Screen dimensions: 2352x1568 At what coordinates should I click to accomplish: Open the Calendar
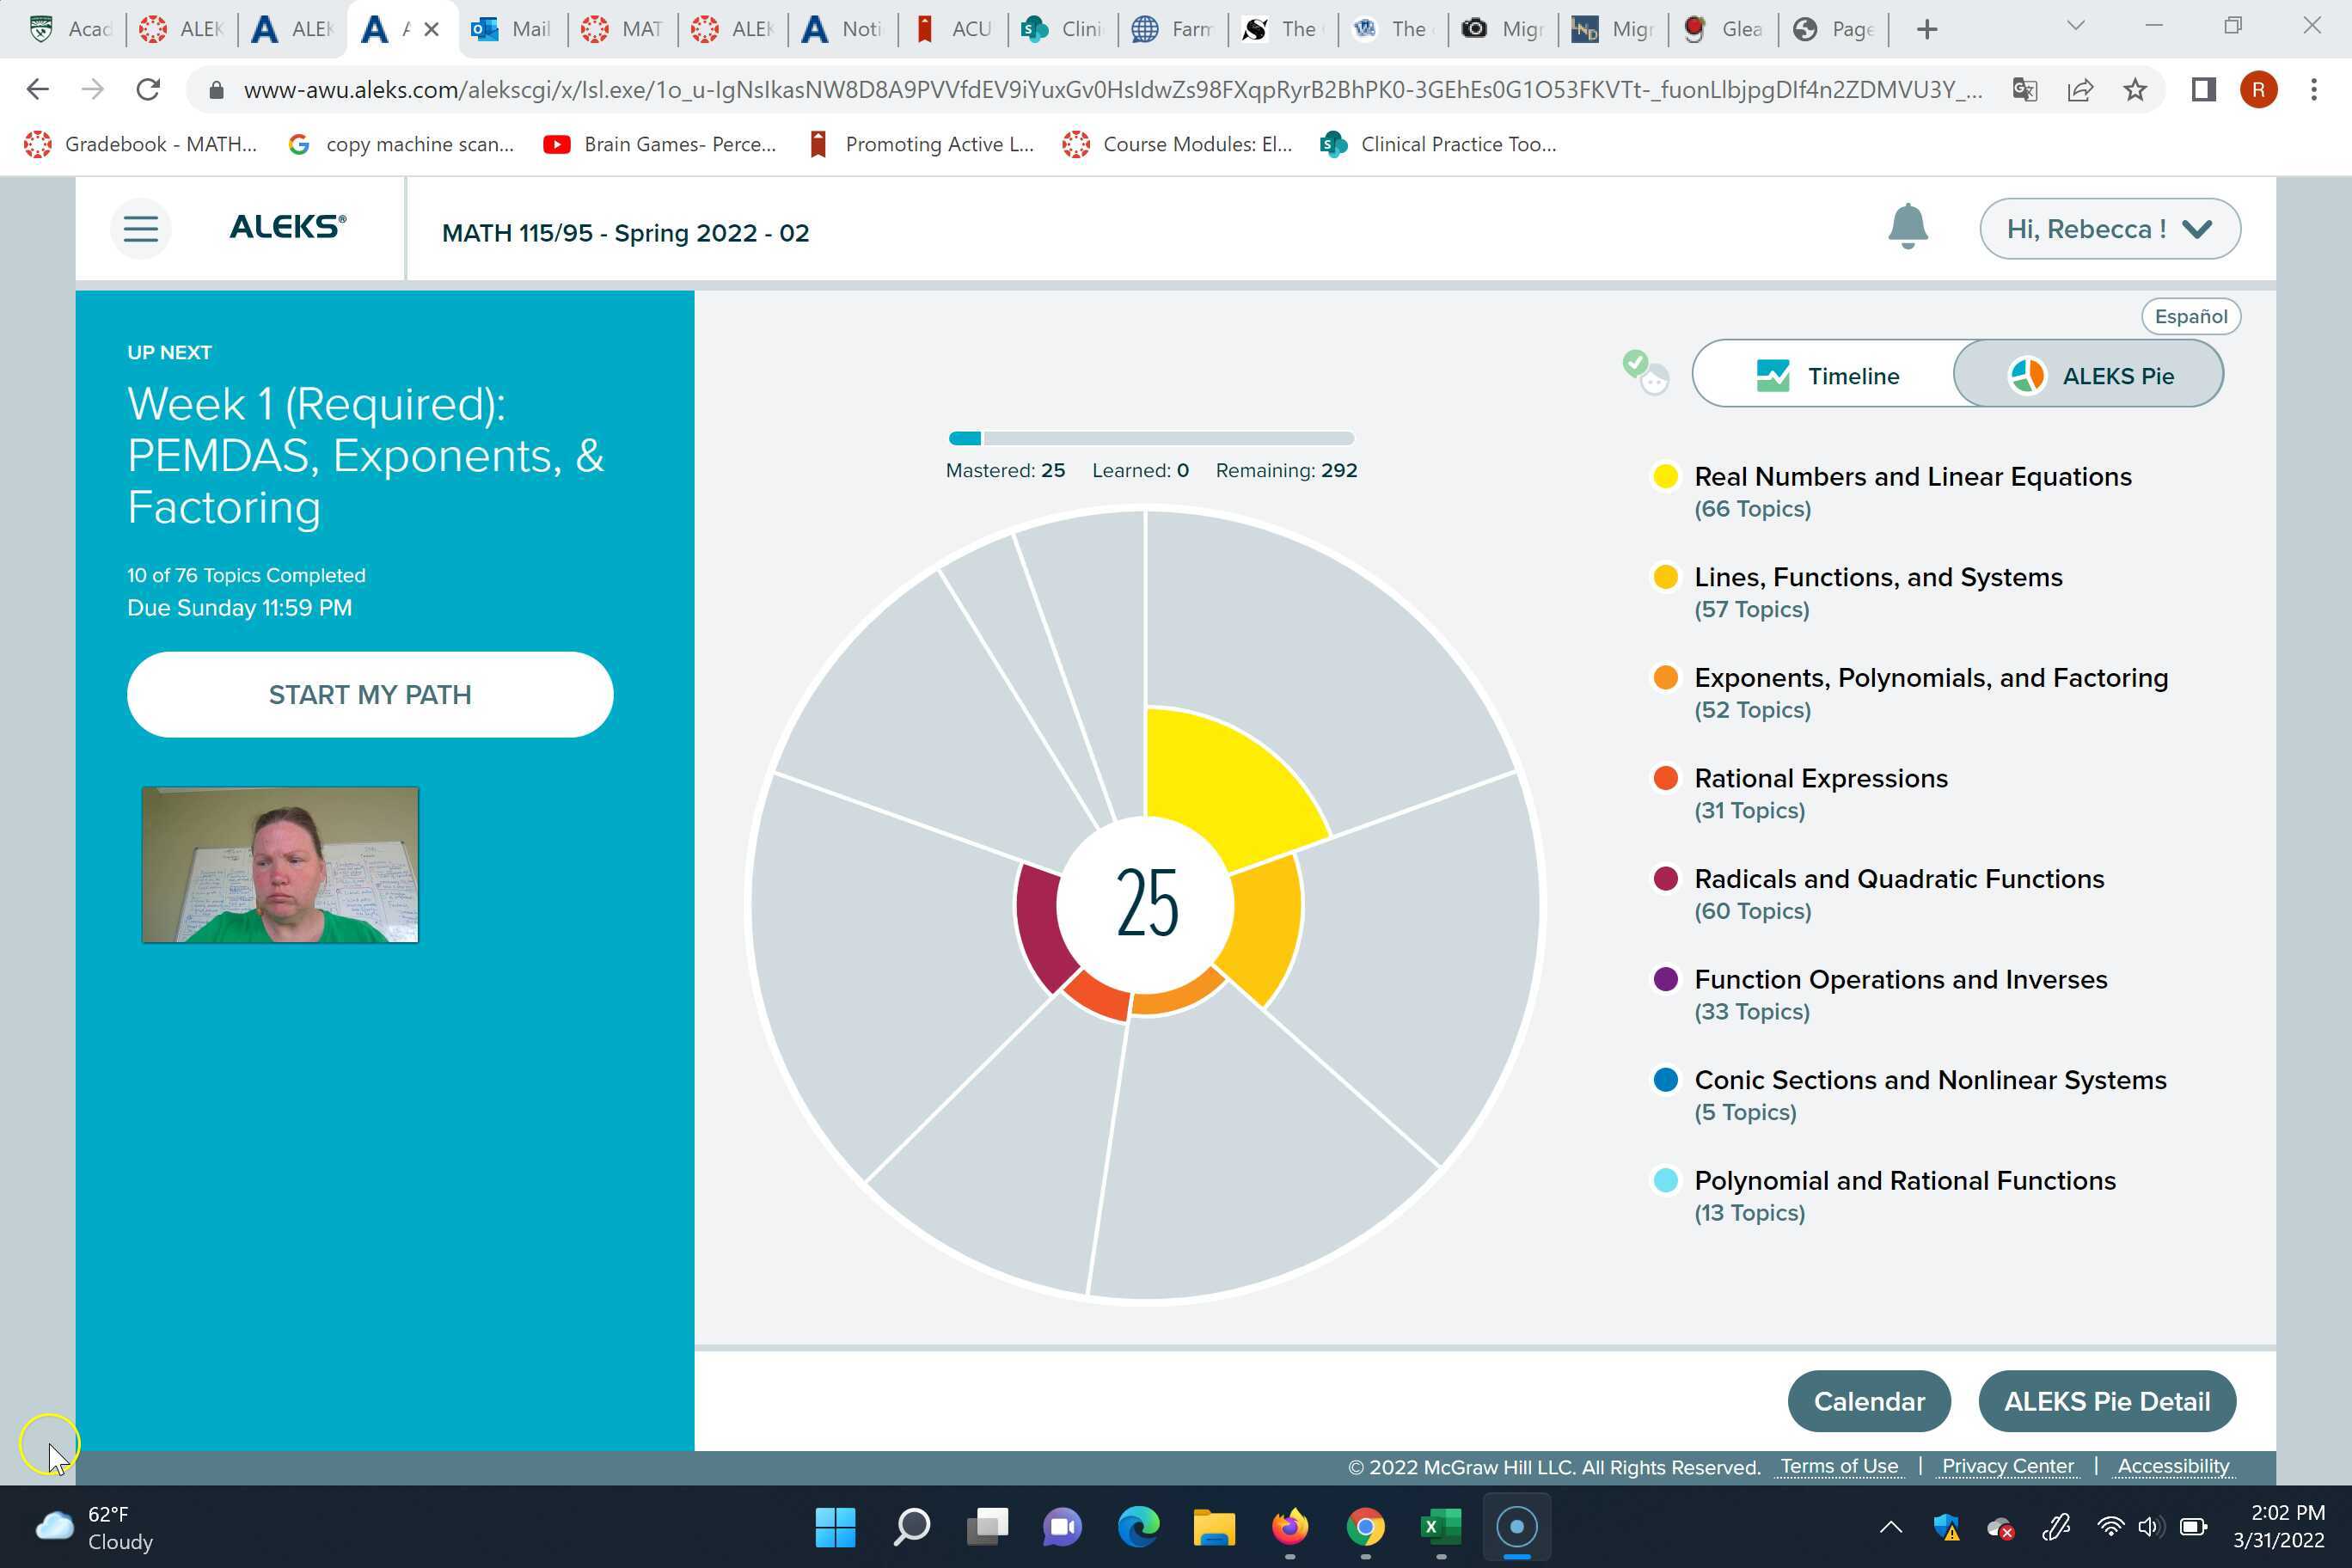point(1869,1401)
